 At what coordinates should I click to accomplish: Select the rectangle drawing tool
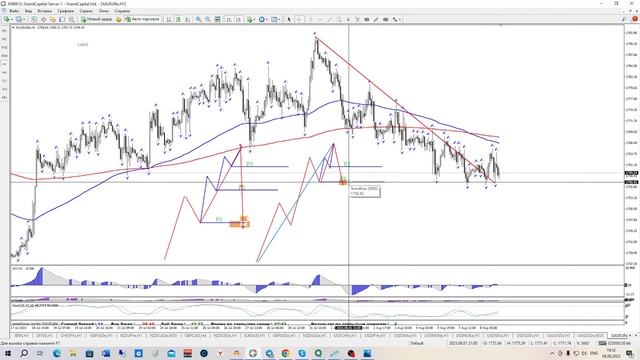click(367, 19)
